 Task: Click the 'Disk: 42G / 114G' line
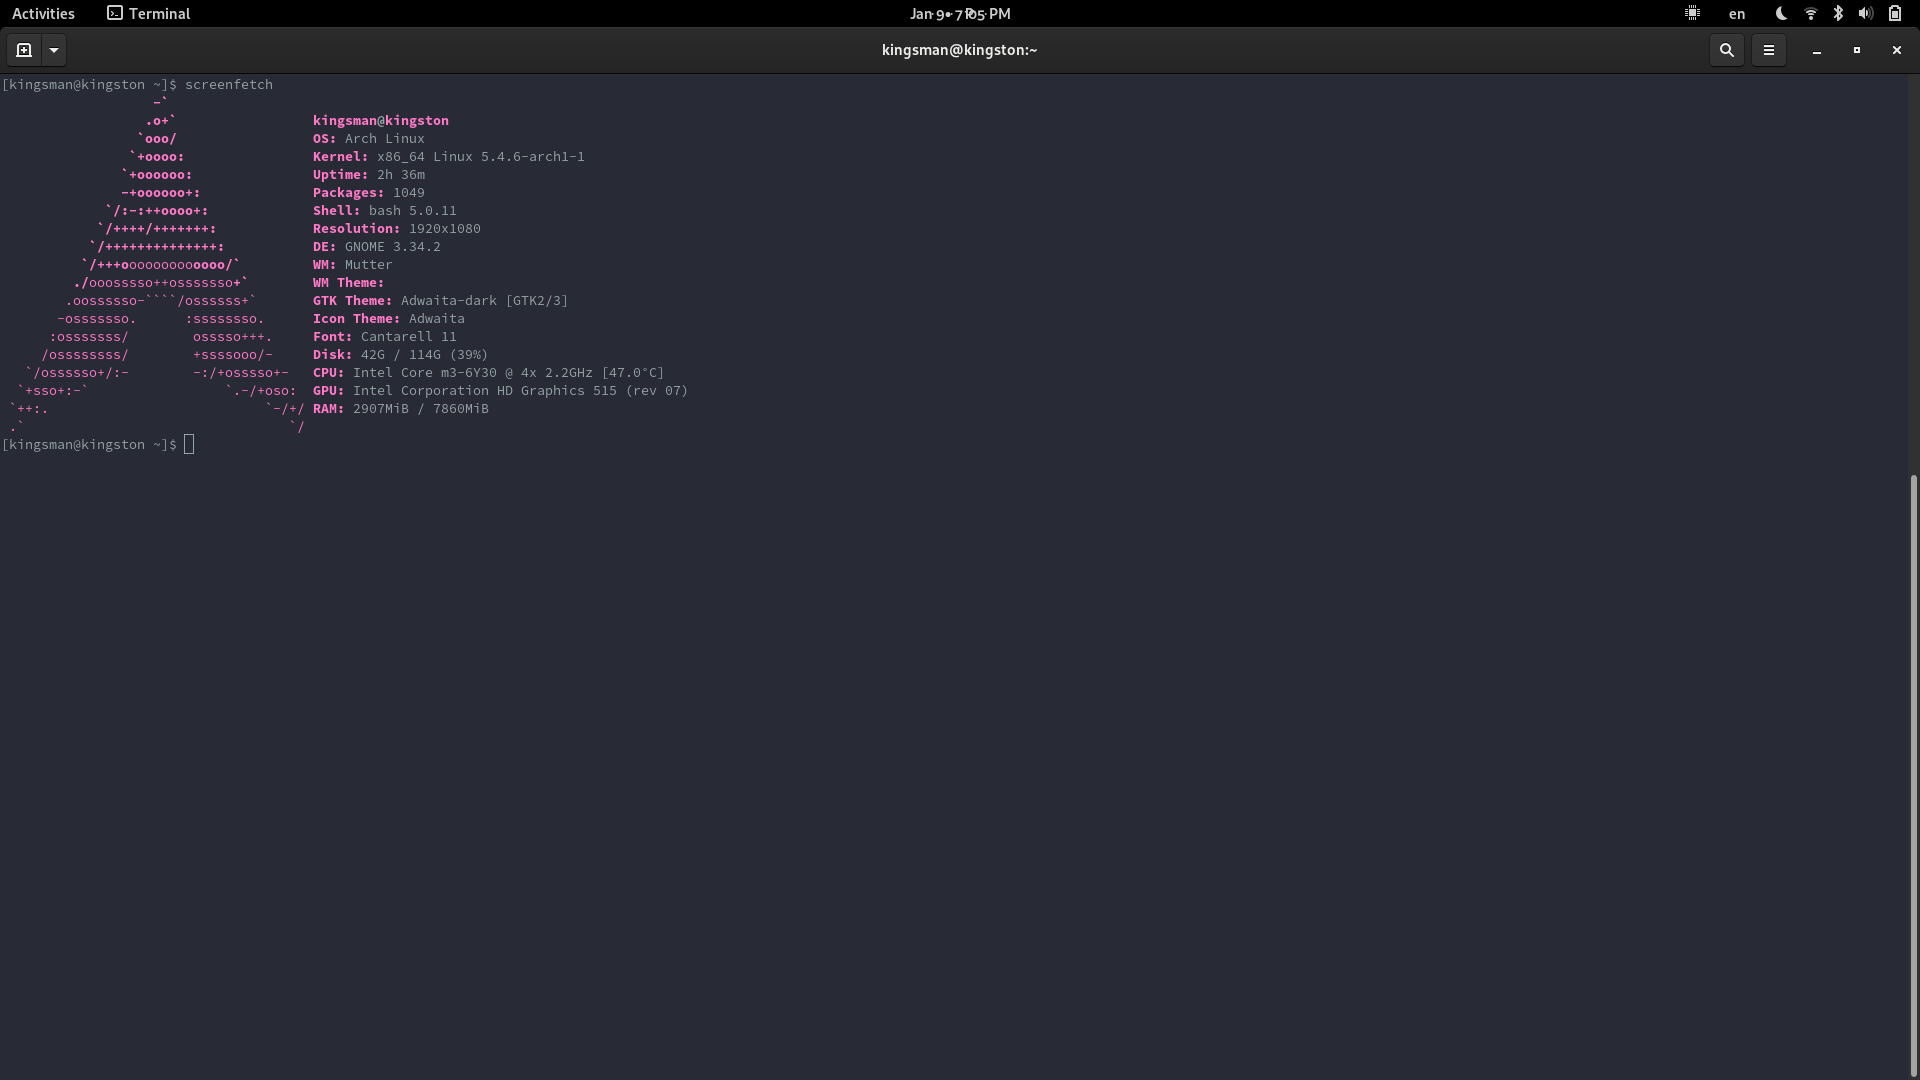coord(401,355)
